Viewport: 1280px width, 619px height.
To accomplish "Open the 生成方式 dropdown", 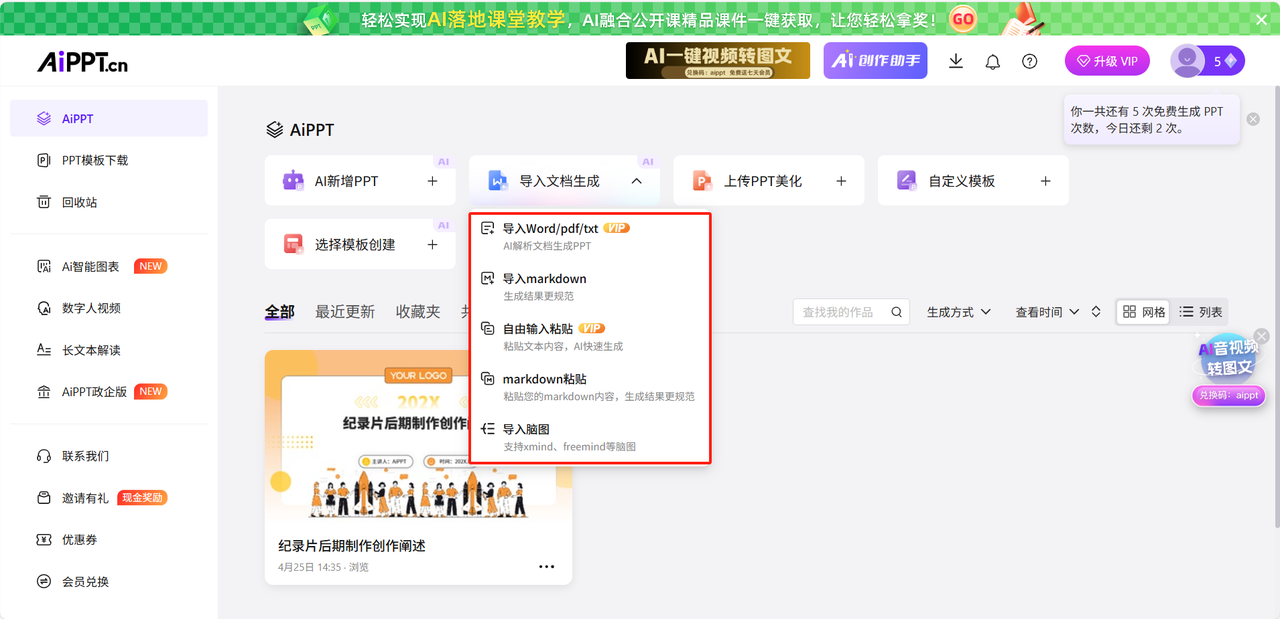I will pyautogui.click(x=959, y=312).
